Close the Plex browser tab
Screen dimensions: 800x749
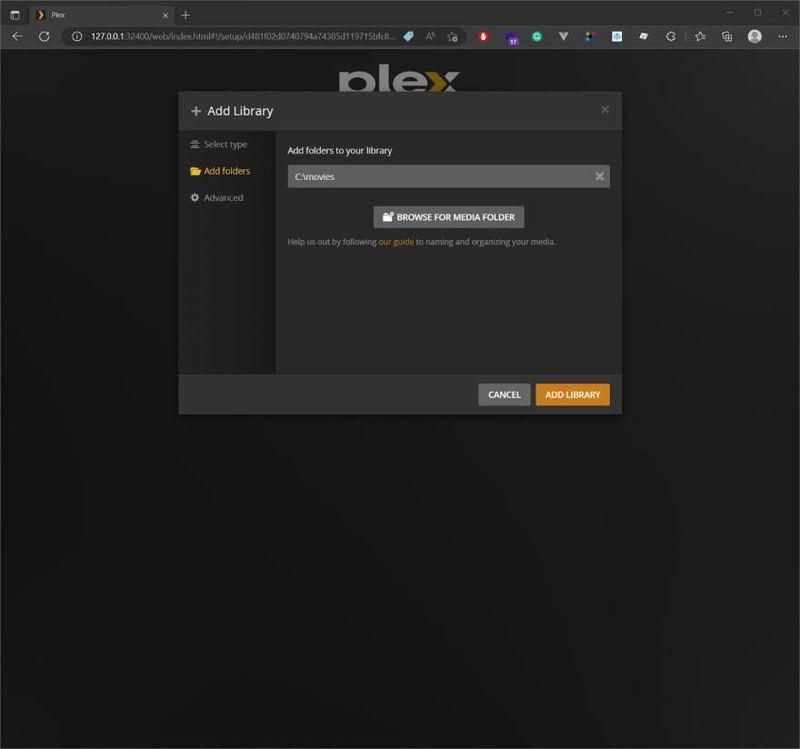165,15
